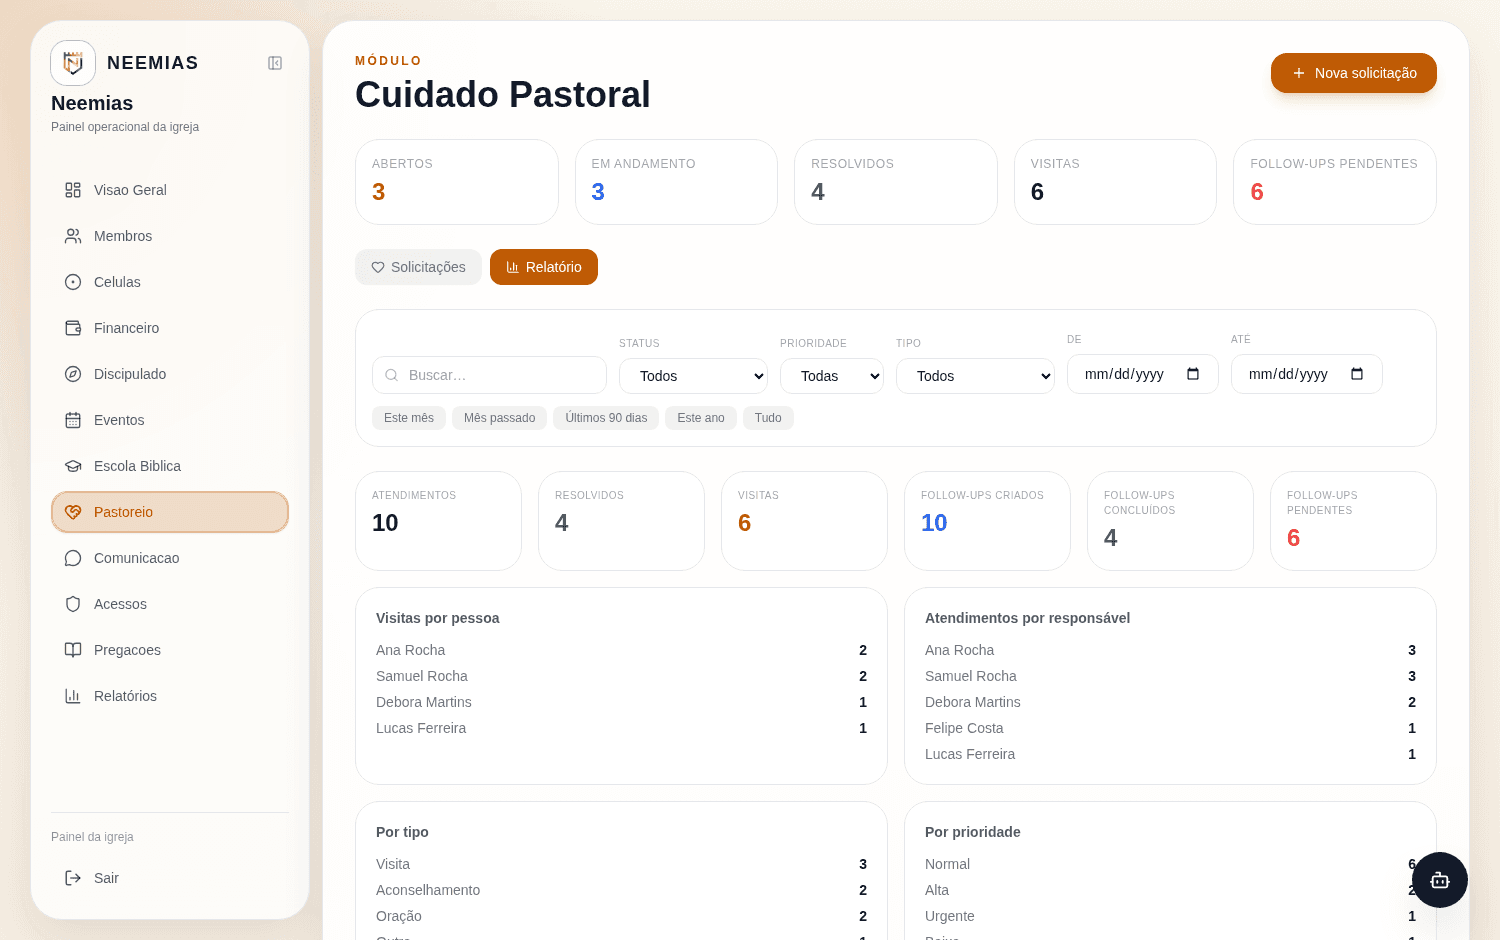
Task: Navigate to Escola Biblica
Action: [170, 466]
